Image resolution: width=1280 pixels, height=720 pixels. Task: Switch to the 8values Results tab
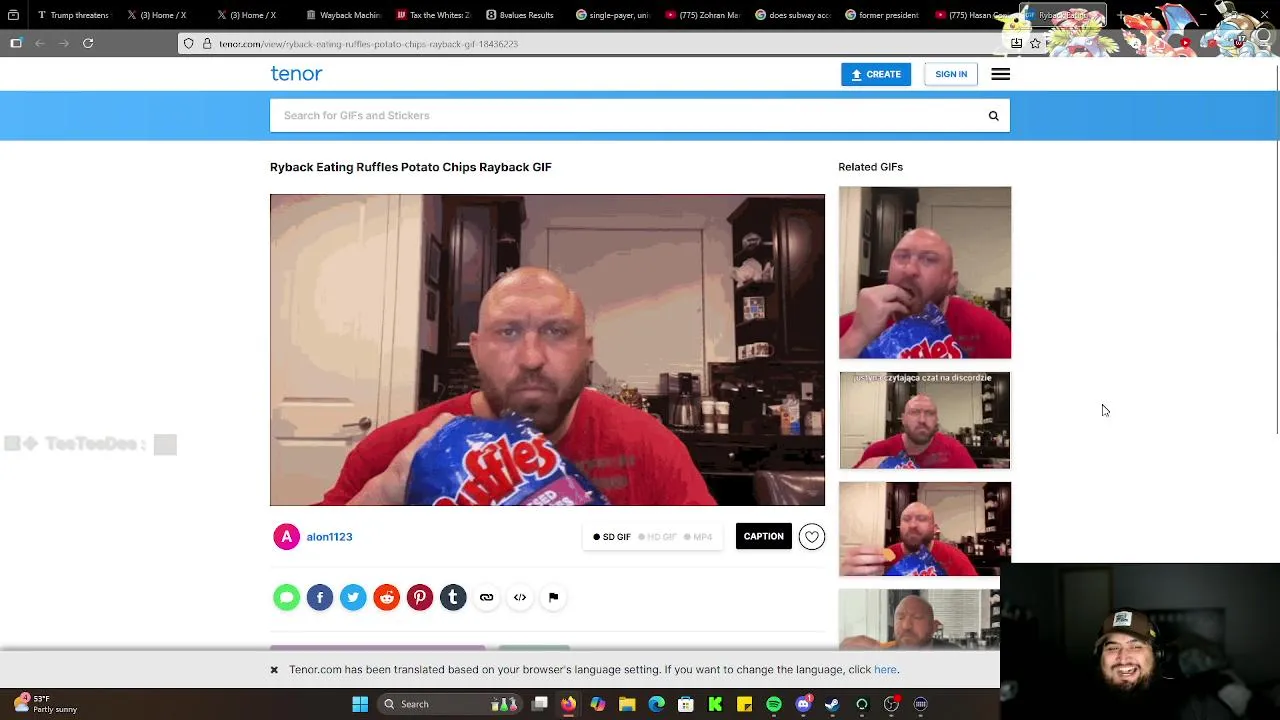click(x=520, y=15)
